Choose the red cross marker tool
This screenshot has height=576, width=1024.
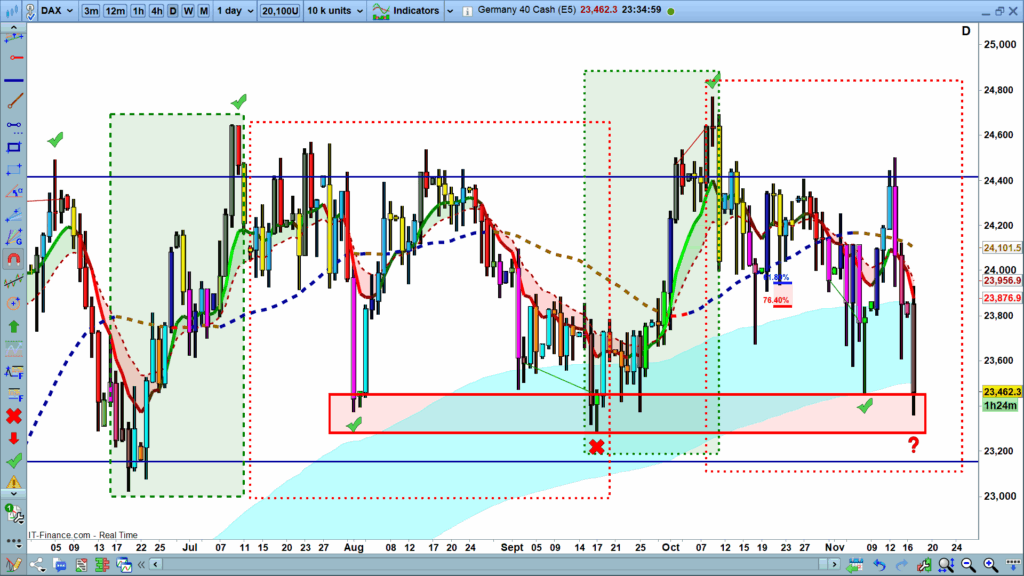14,415
